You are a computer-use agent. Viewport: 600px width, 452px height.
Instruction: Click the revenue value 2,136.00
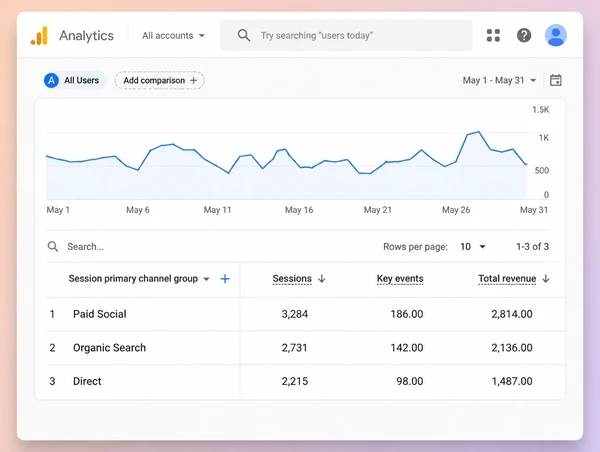tap(512, 348)
